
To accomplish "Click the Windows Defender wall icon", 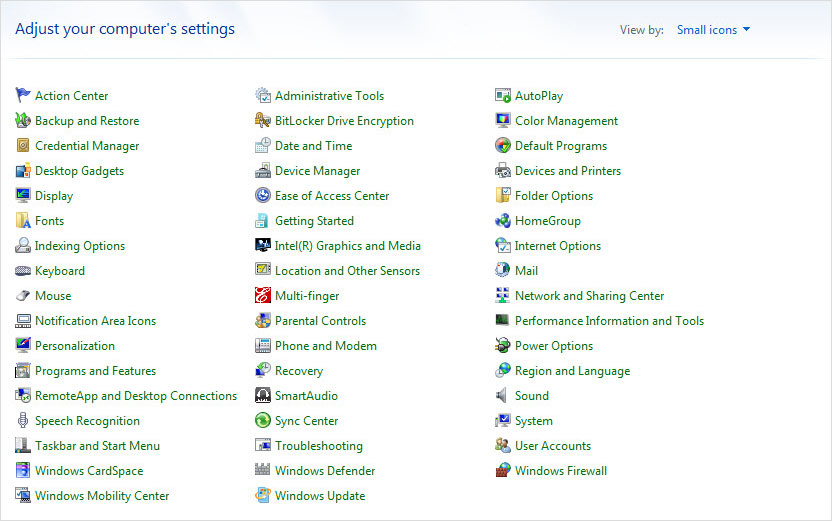I will [263, 469].
